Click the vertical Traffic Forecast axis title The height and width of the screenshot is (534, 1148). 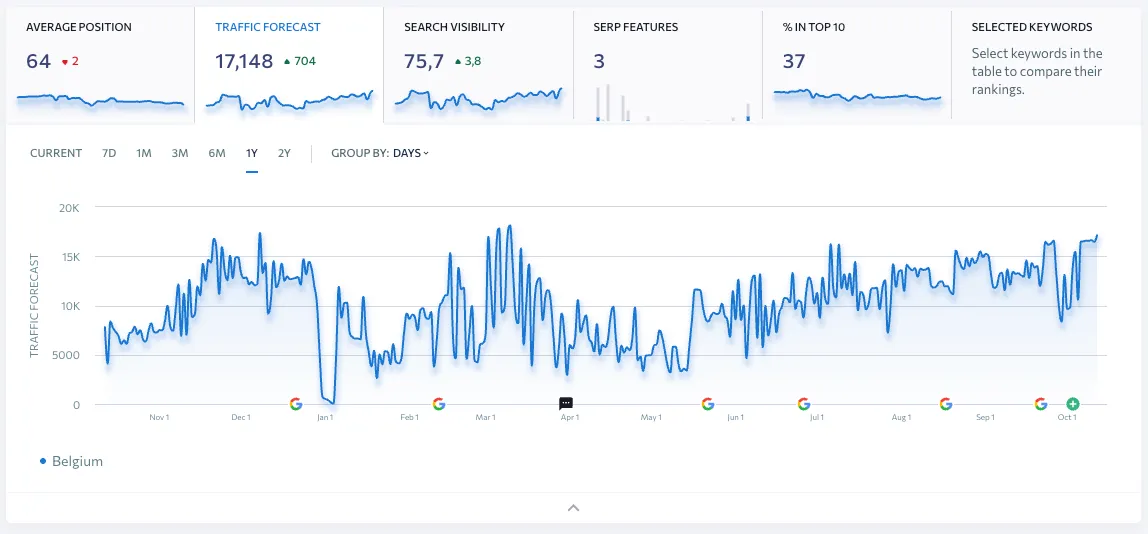34,305
